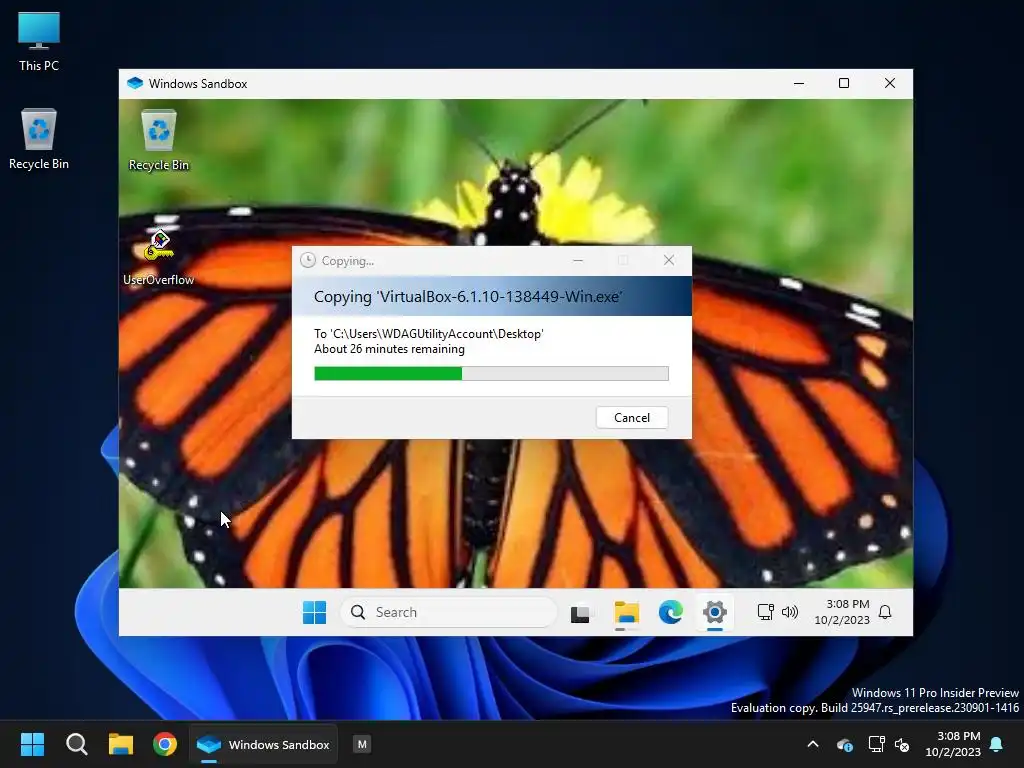Click the destination path text in dialog

point(429,334)
